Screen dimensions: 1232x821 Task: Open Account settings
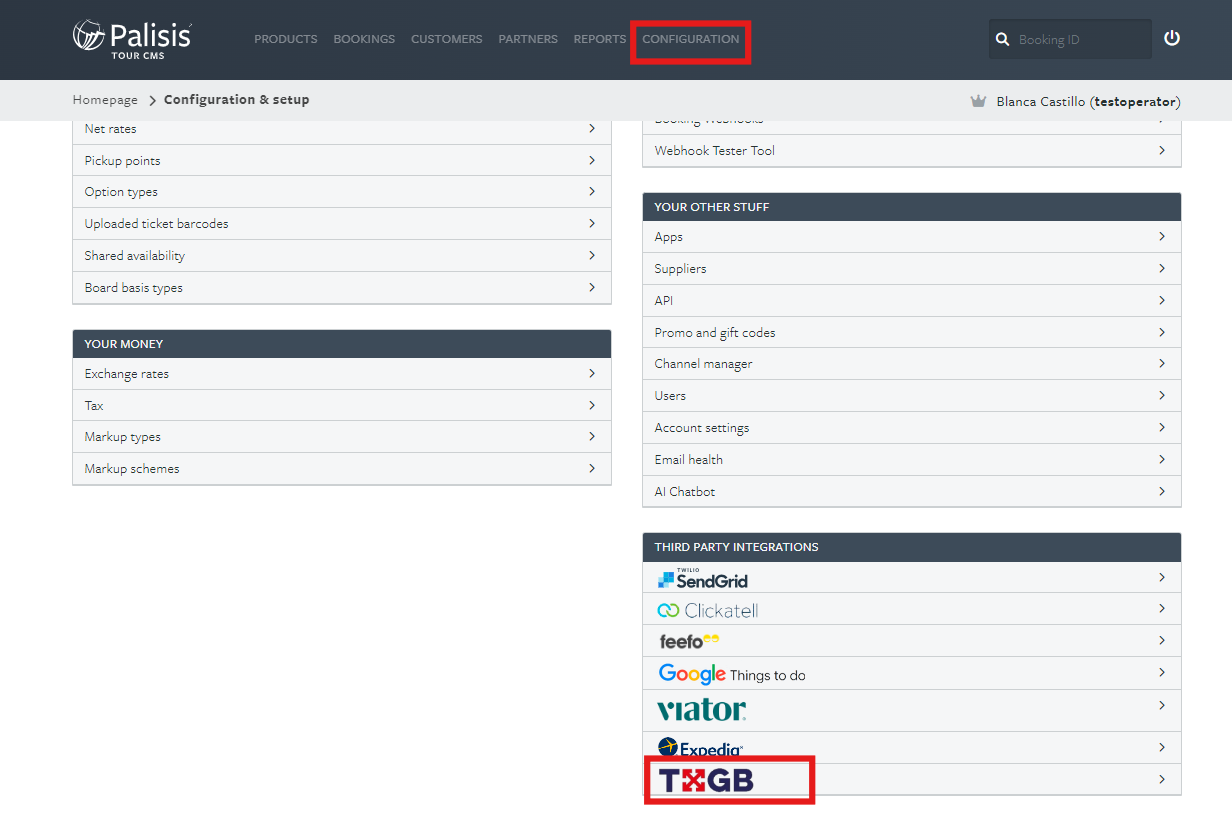(x=911, y=428)
